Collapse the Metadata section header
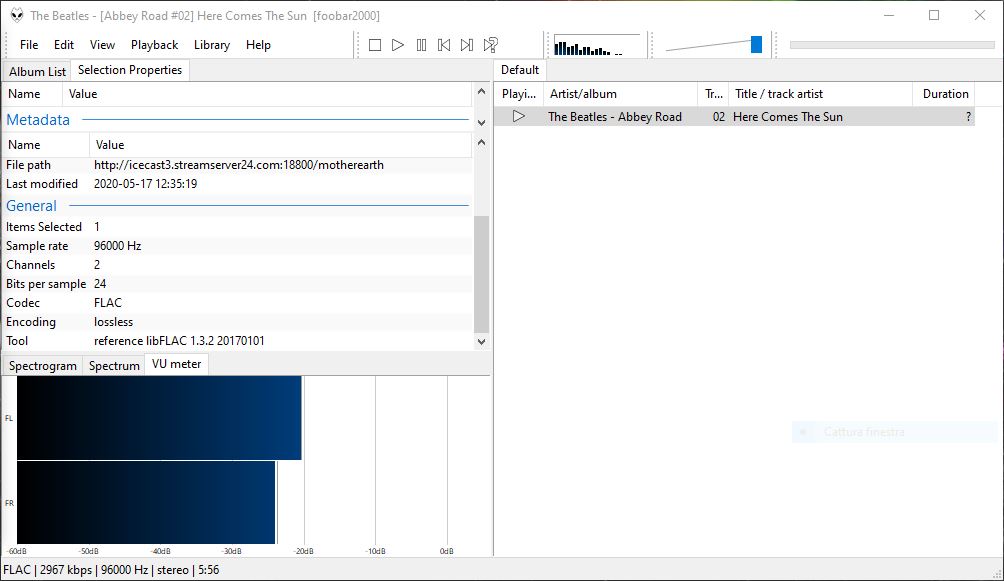This screenshot has width=1004, height=581. pos(237,120)
